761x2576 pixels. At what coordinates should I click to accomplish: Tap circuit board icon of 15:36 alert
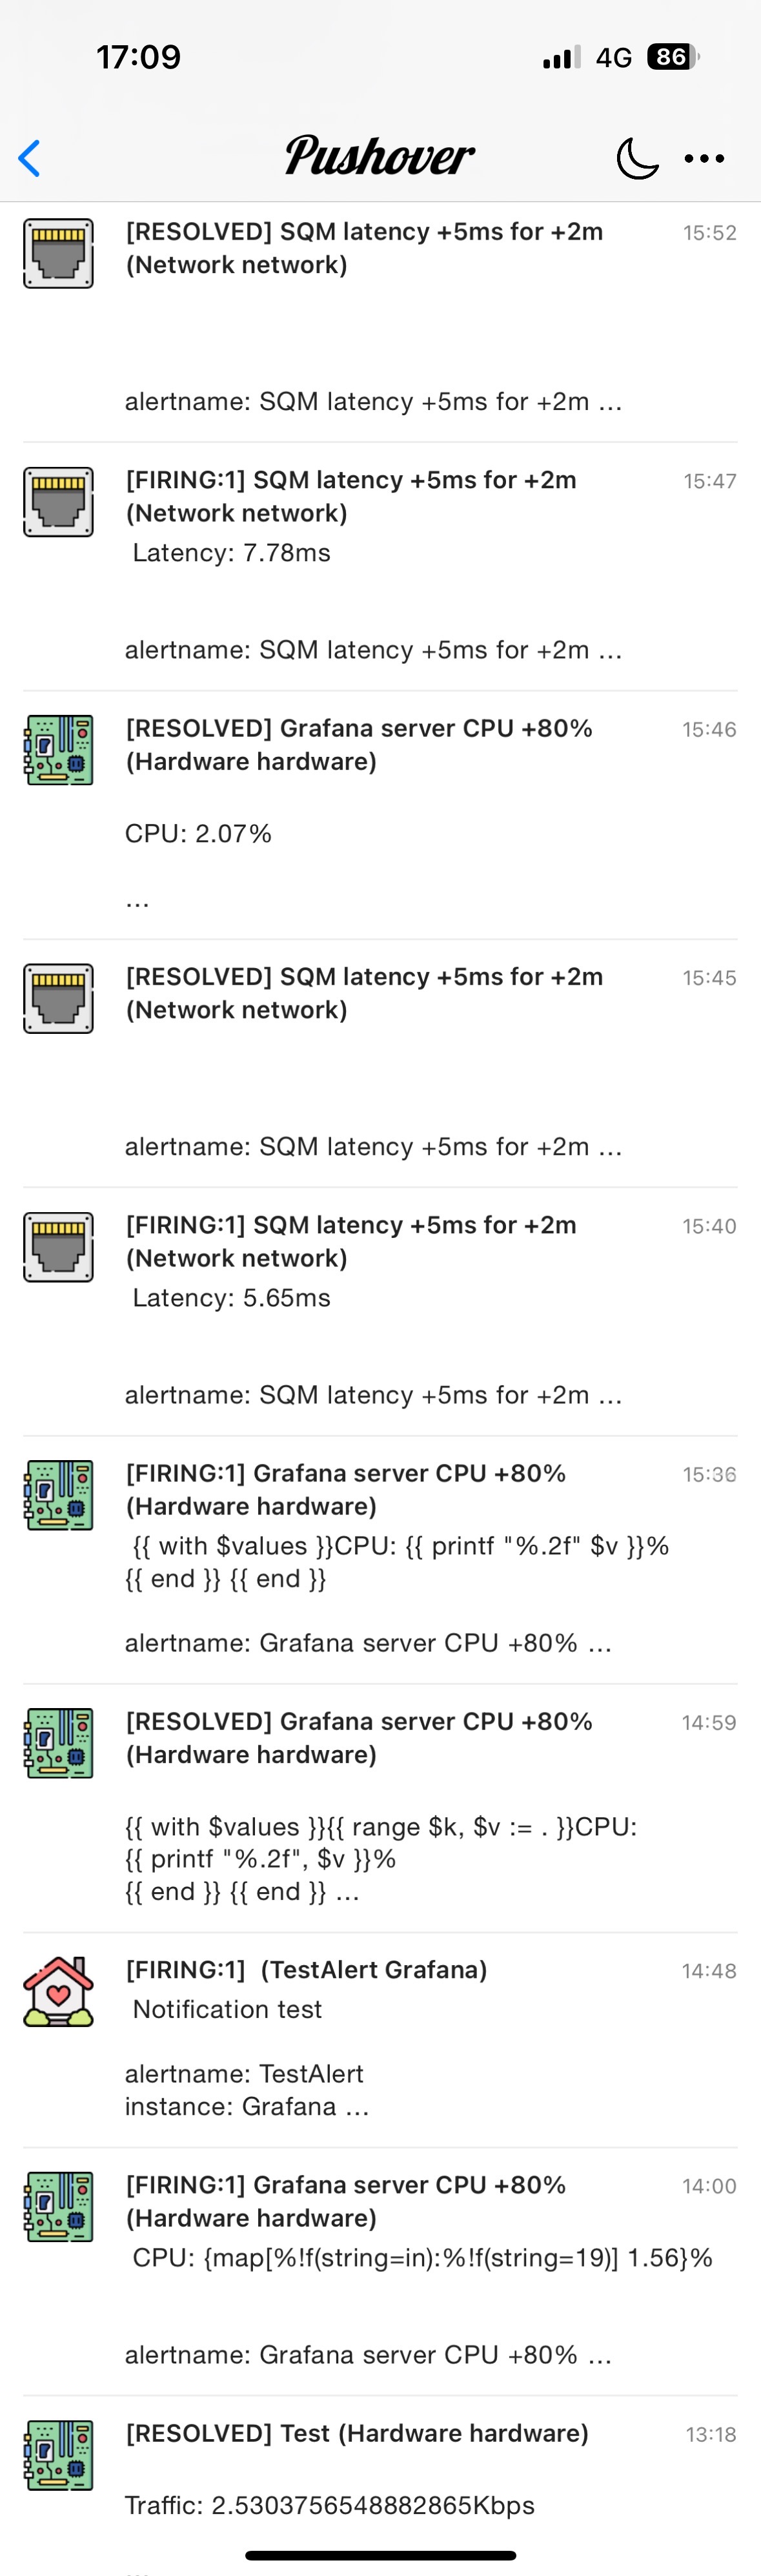point(58,1494)
